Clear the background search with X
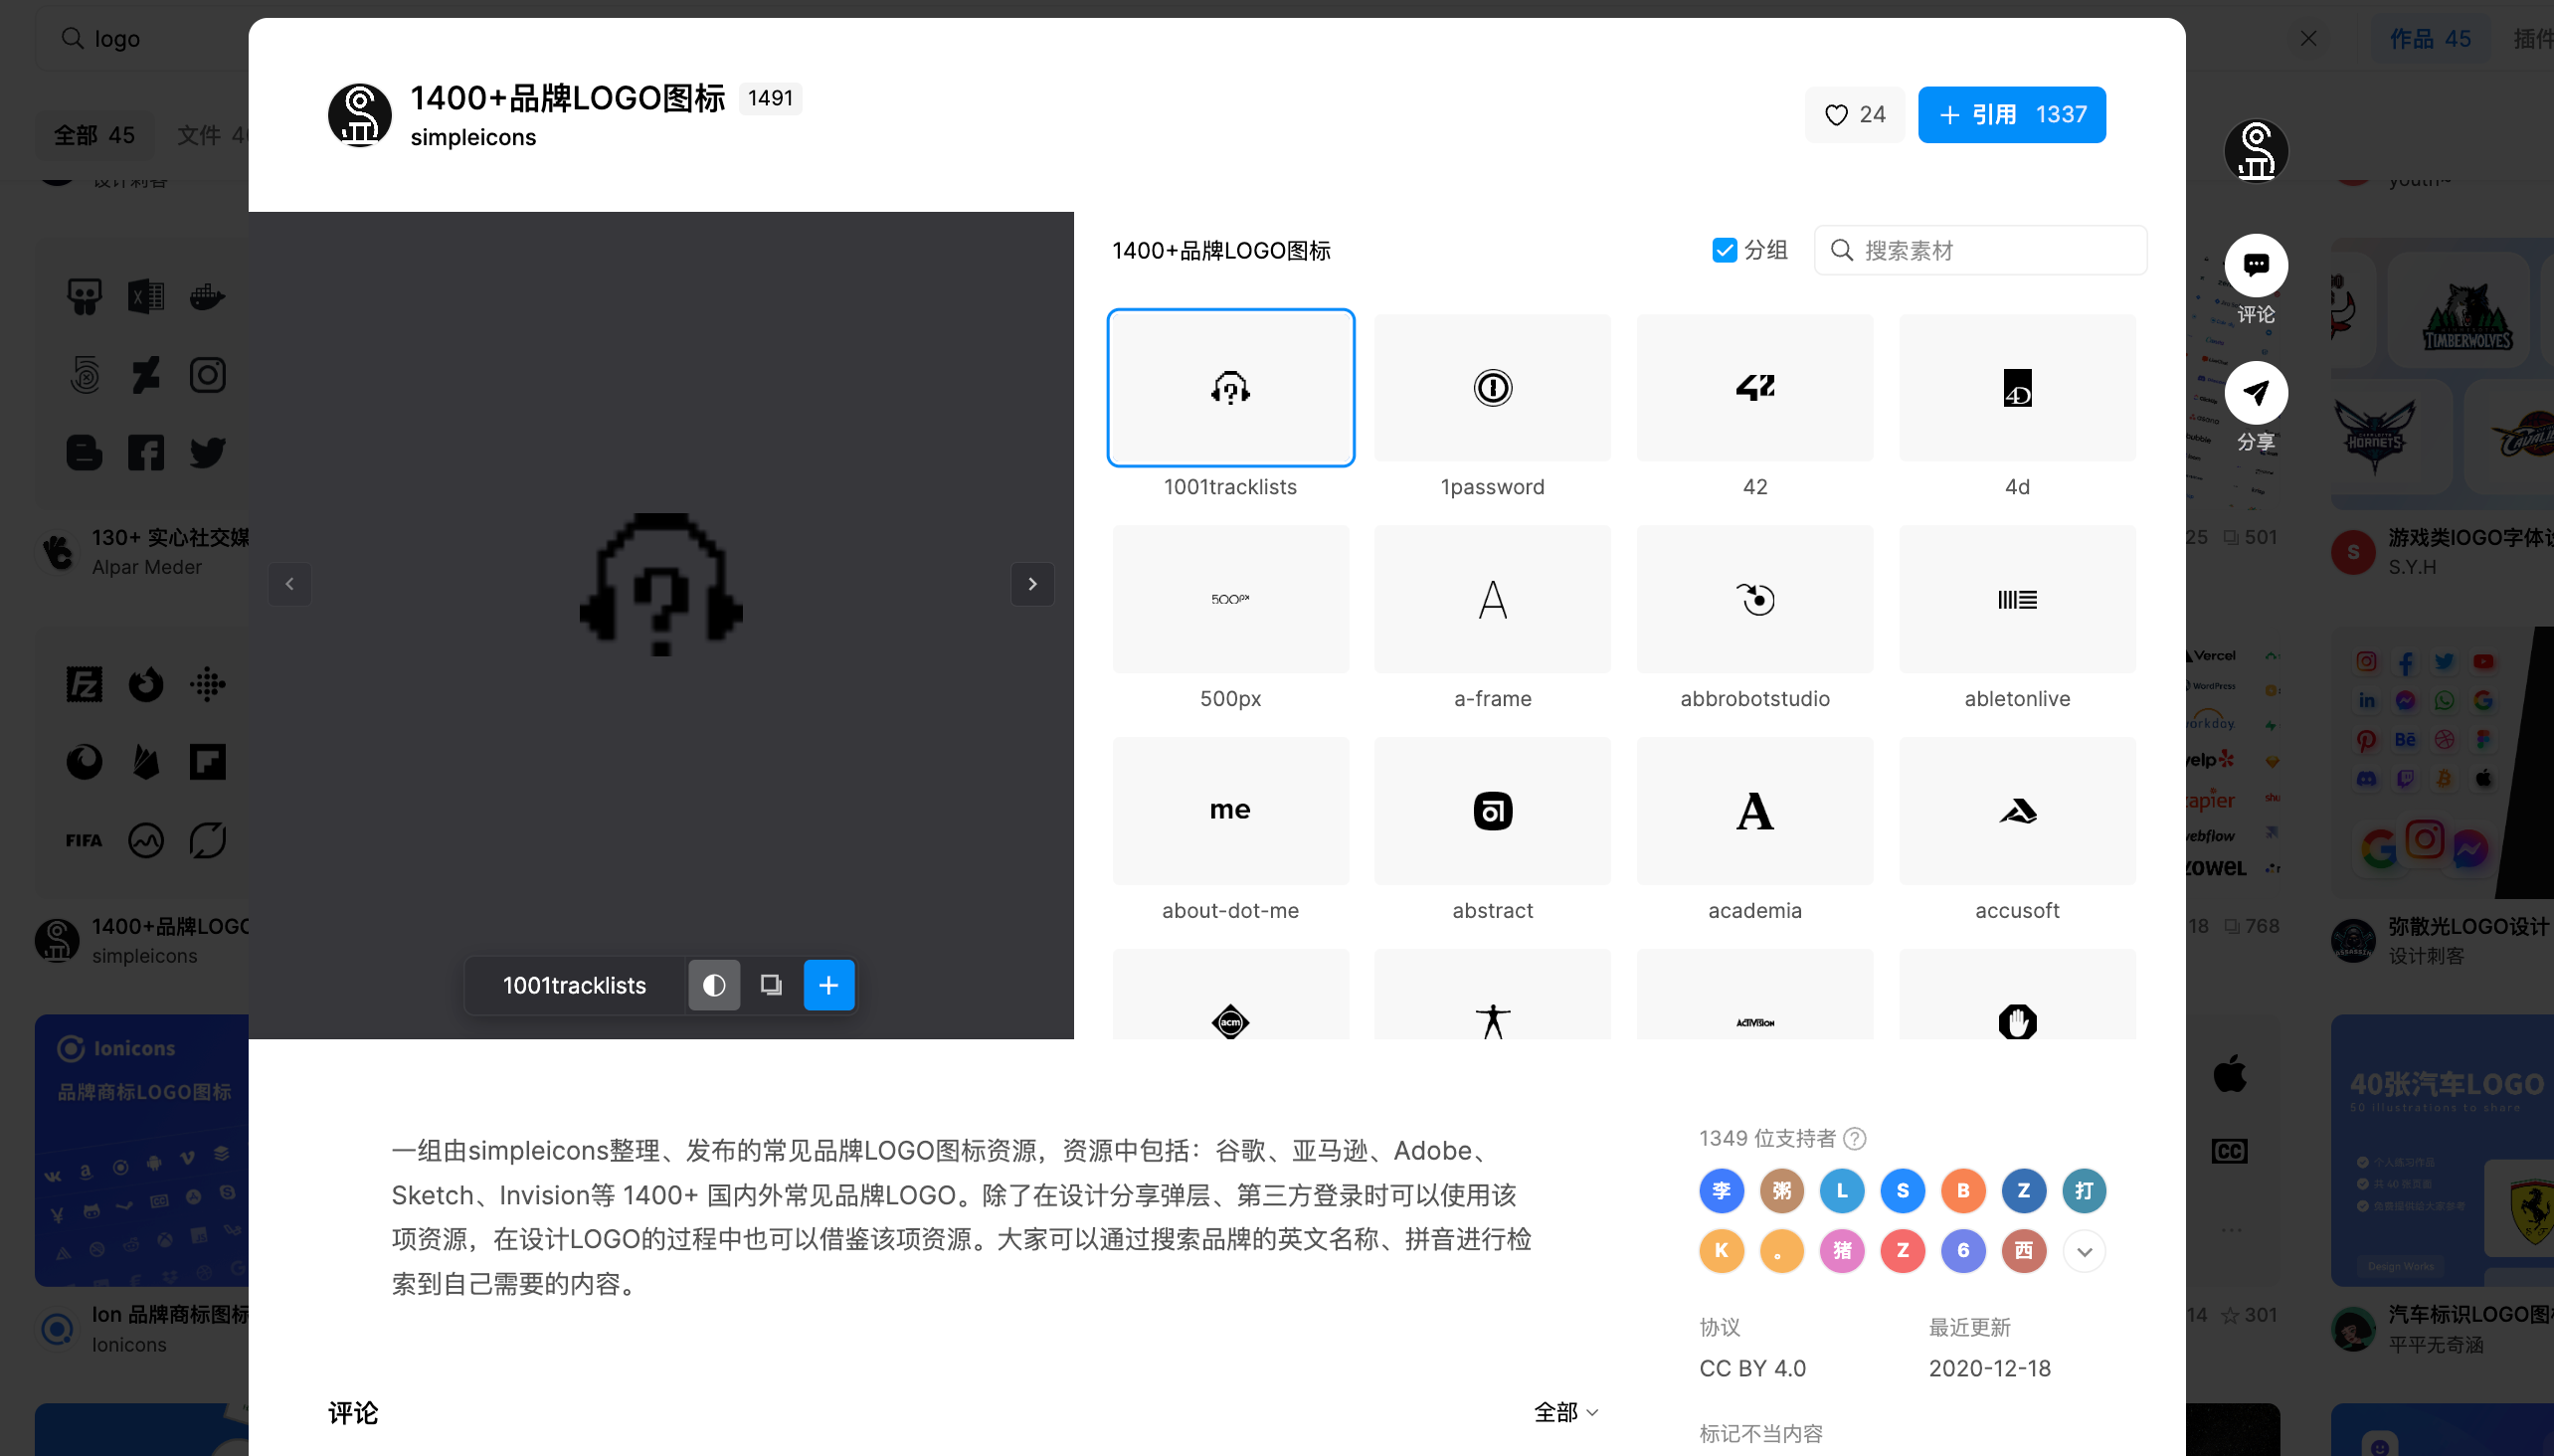The width and height of the screenshot is (2554, 1456). pyautogui.click(x=2308, y=39)
